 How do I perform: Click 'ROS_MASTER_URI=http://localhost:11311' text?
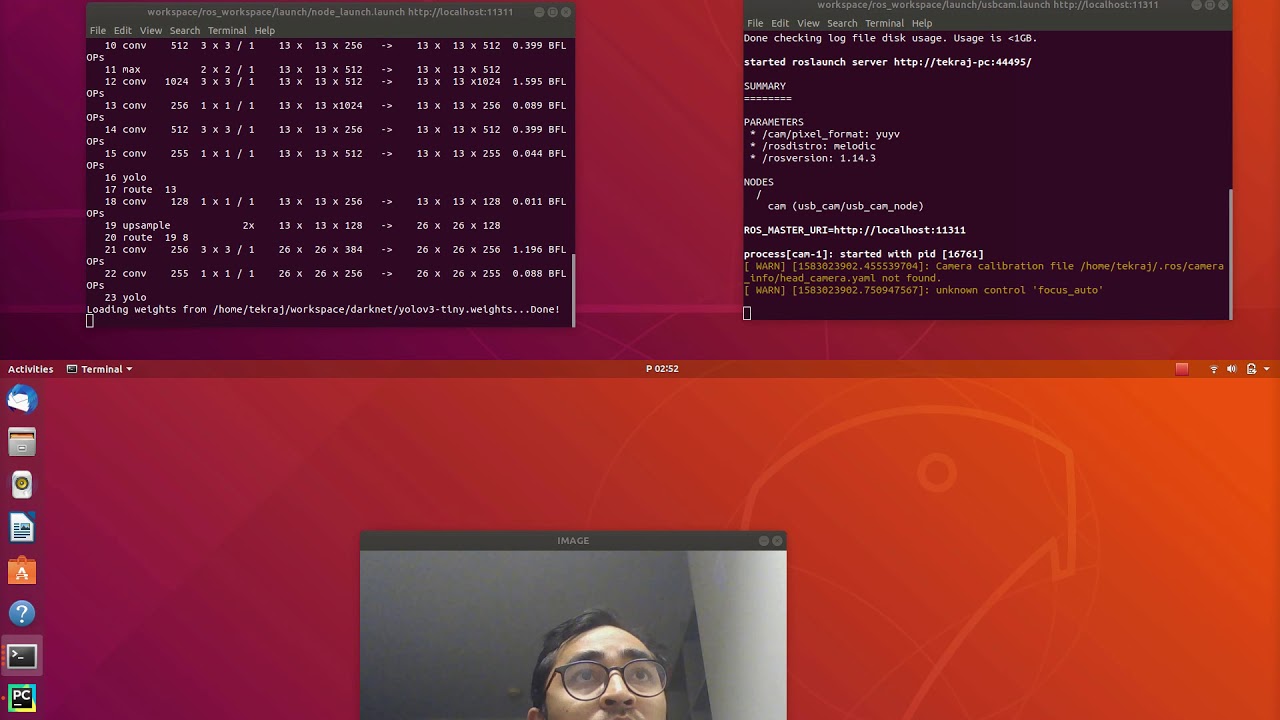coord(855,230)
